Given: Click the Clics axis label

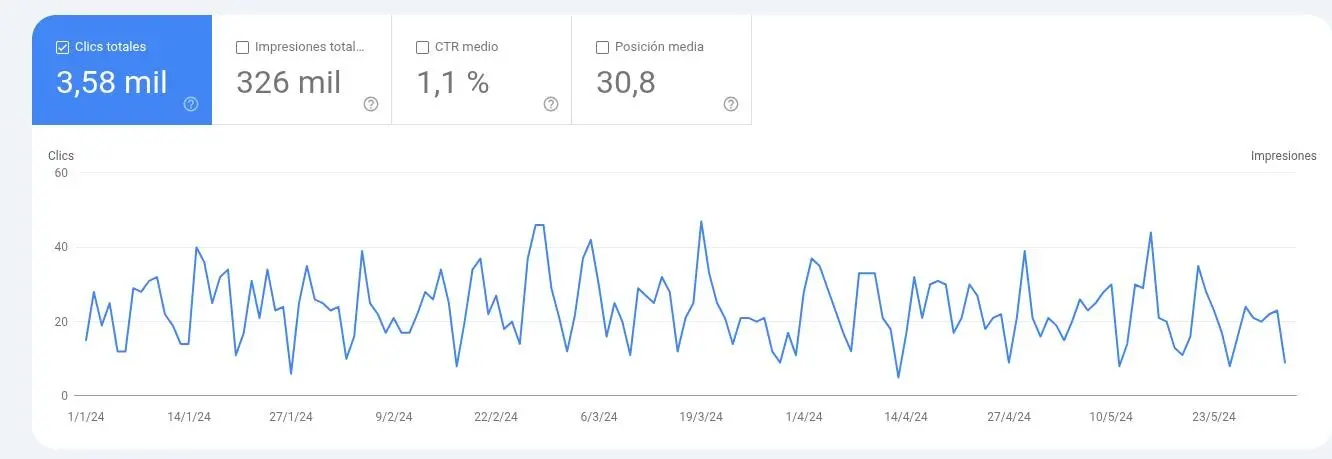Looking at the screenshot, I should [61, 156].
